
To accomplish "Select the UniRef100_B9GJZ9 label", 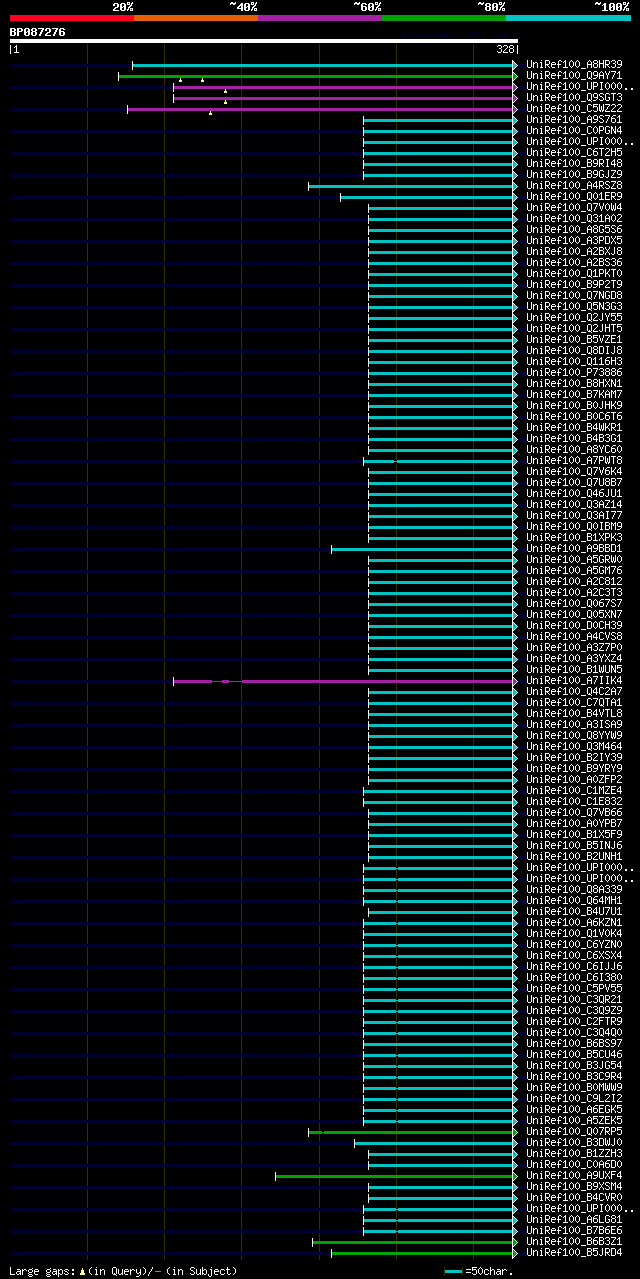I will point(574,174).
